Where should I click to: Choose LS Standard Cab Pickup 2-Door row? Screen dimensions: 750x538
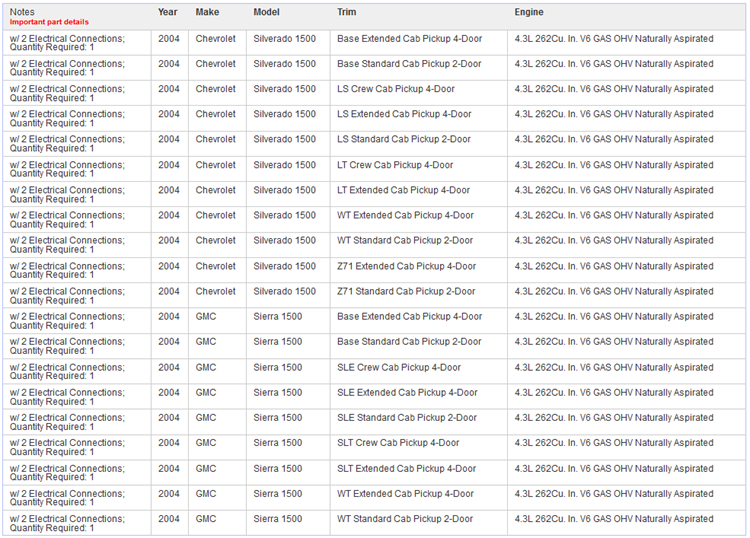(404, 139)
